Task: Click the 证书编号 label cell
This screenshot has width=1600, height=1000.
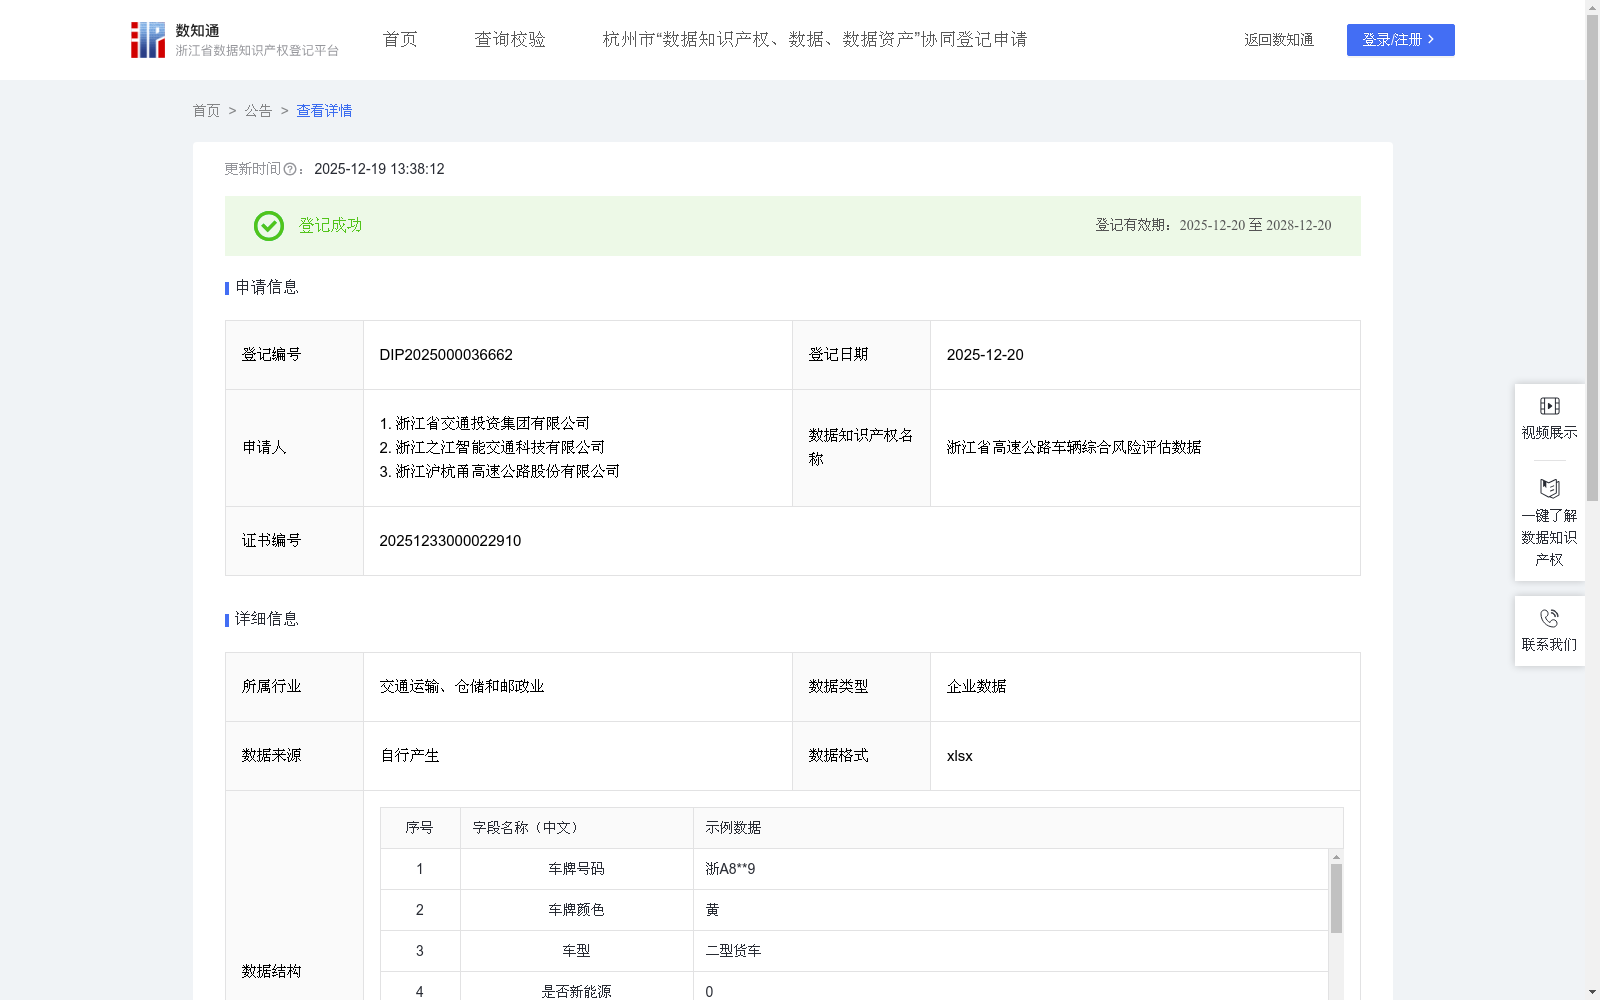Action: (294, 541)
